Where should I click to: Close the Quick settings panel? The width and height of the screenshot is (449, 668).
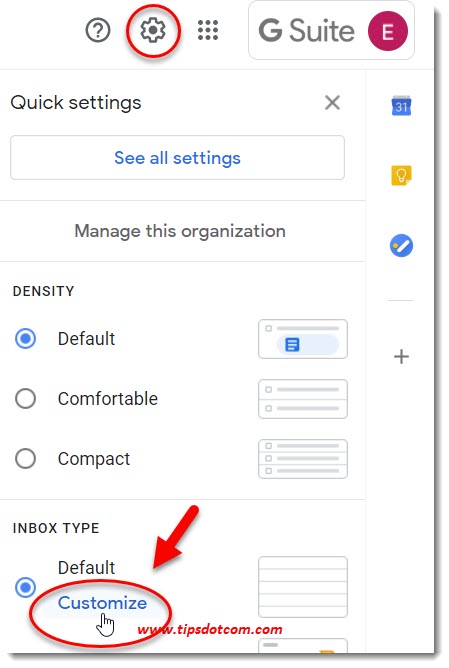coord(332,103)
